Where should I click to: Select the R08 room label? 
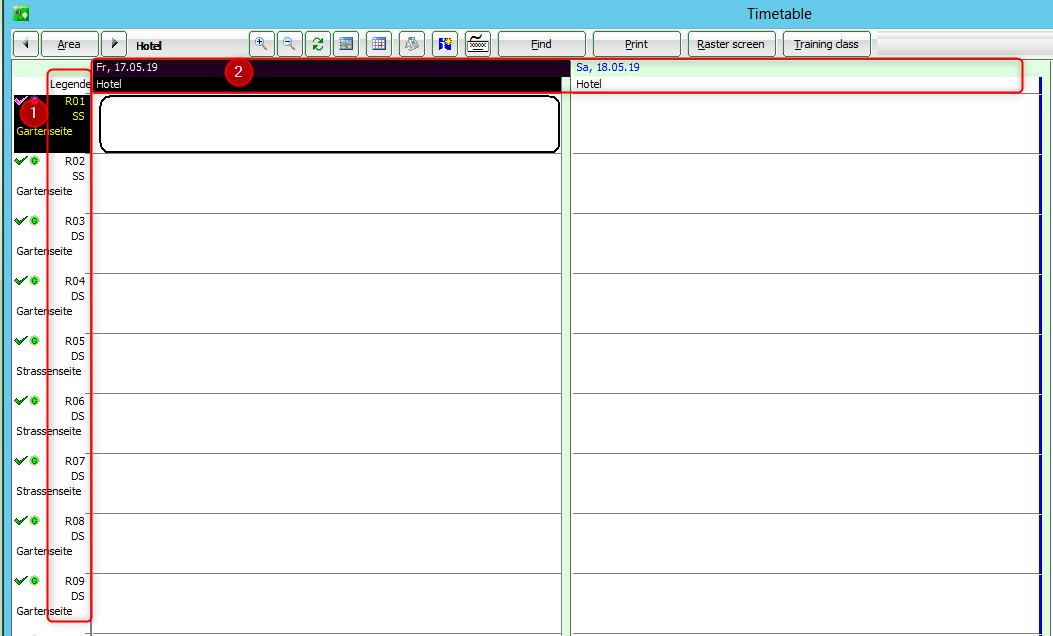(75, 520)
